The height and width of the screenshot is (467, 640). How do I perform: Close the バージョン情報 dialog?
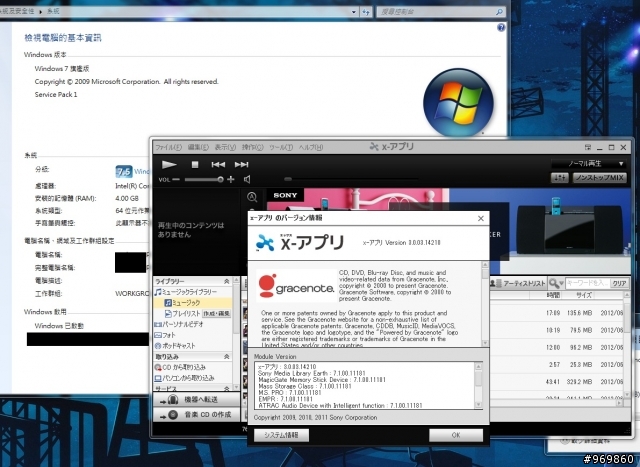481,218
